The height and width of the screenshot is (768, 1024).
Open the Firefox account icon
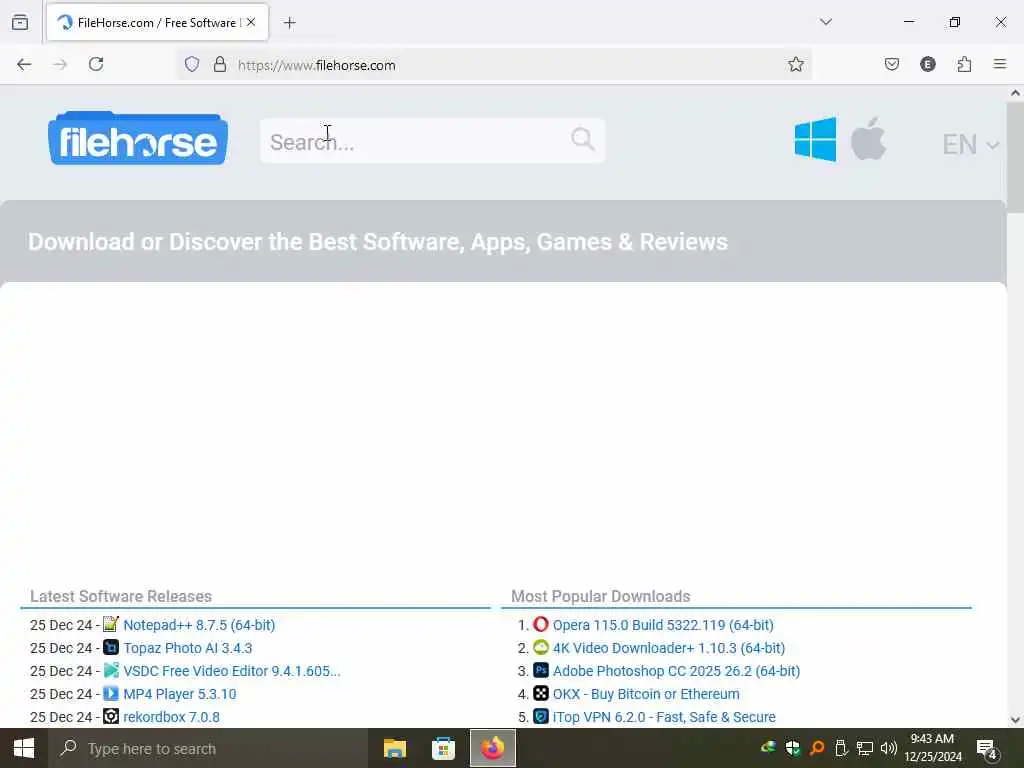(927, 64)
